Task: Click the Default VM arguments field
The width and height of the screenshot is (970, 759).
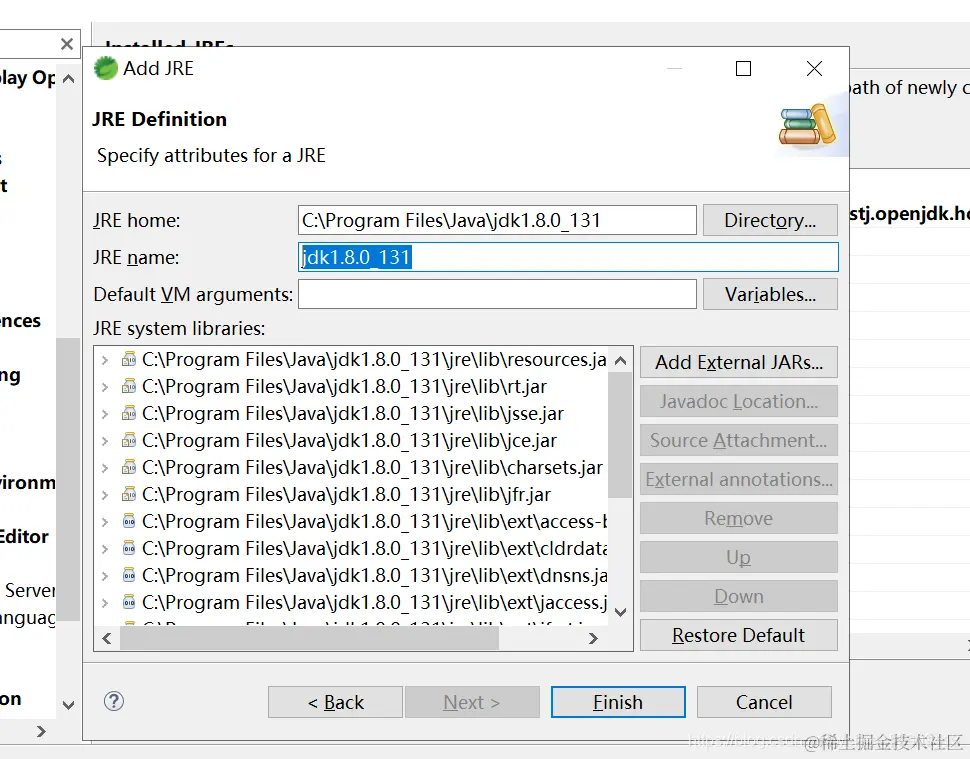Action: (x=497, y=294)
